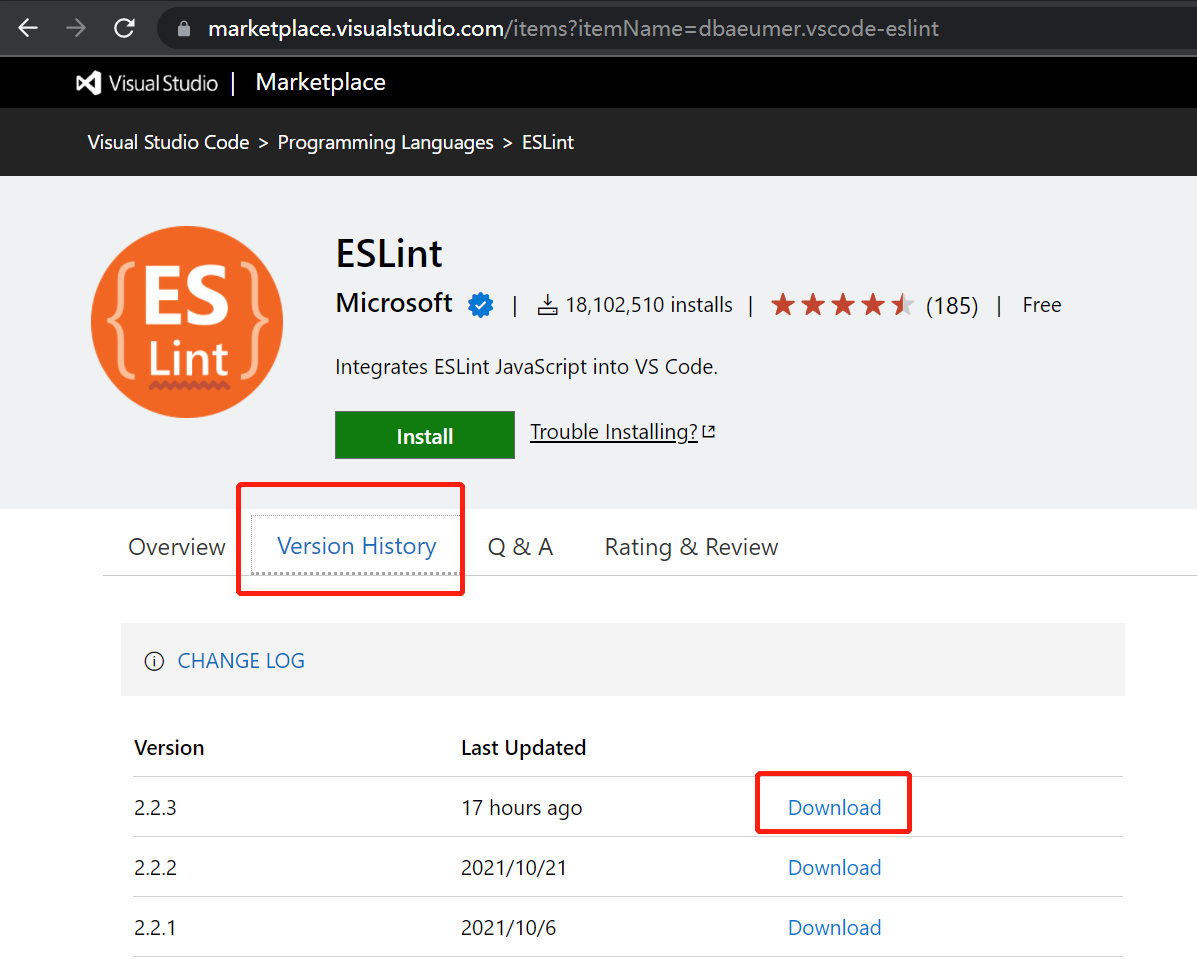This screenshot has width=1197, height=963.
Task: Switch to the Version History tab
Action: 356,546
